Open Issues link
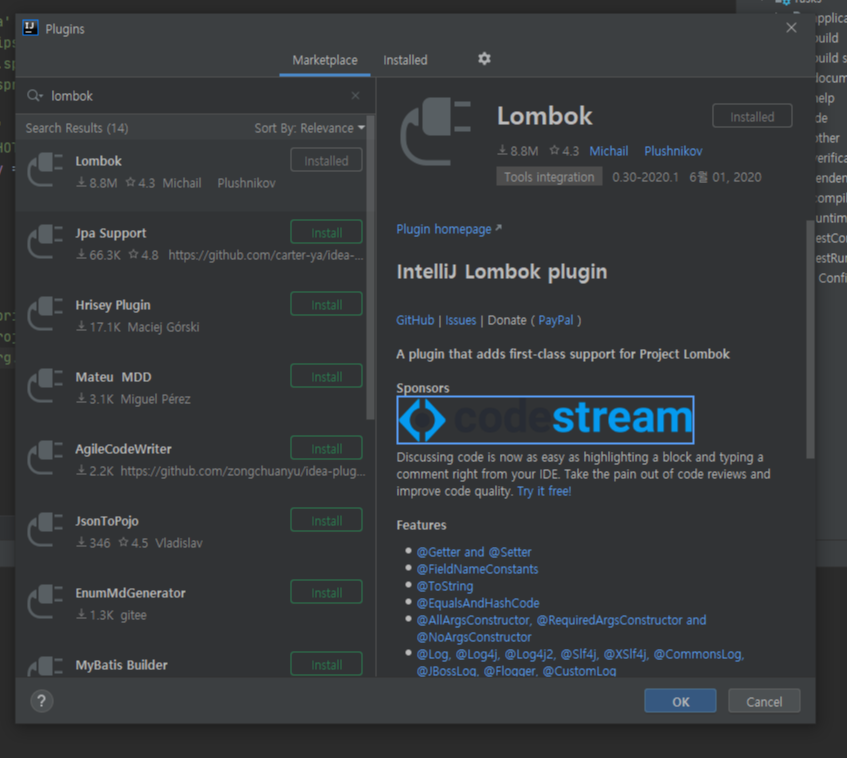 (x=460, y=320)
